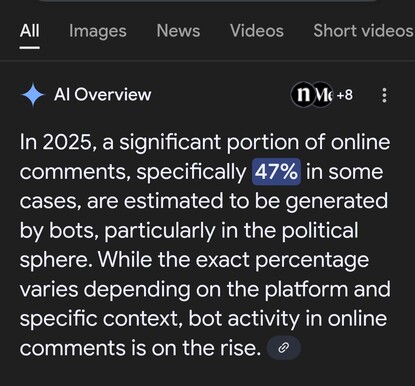Click the phrase "on the rise."
This screenshot has height=386, width=415.
coord(205,348)
